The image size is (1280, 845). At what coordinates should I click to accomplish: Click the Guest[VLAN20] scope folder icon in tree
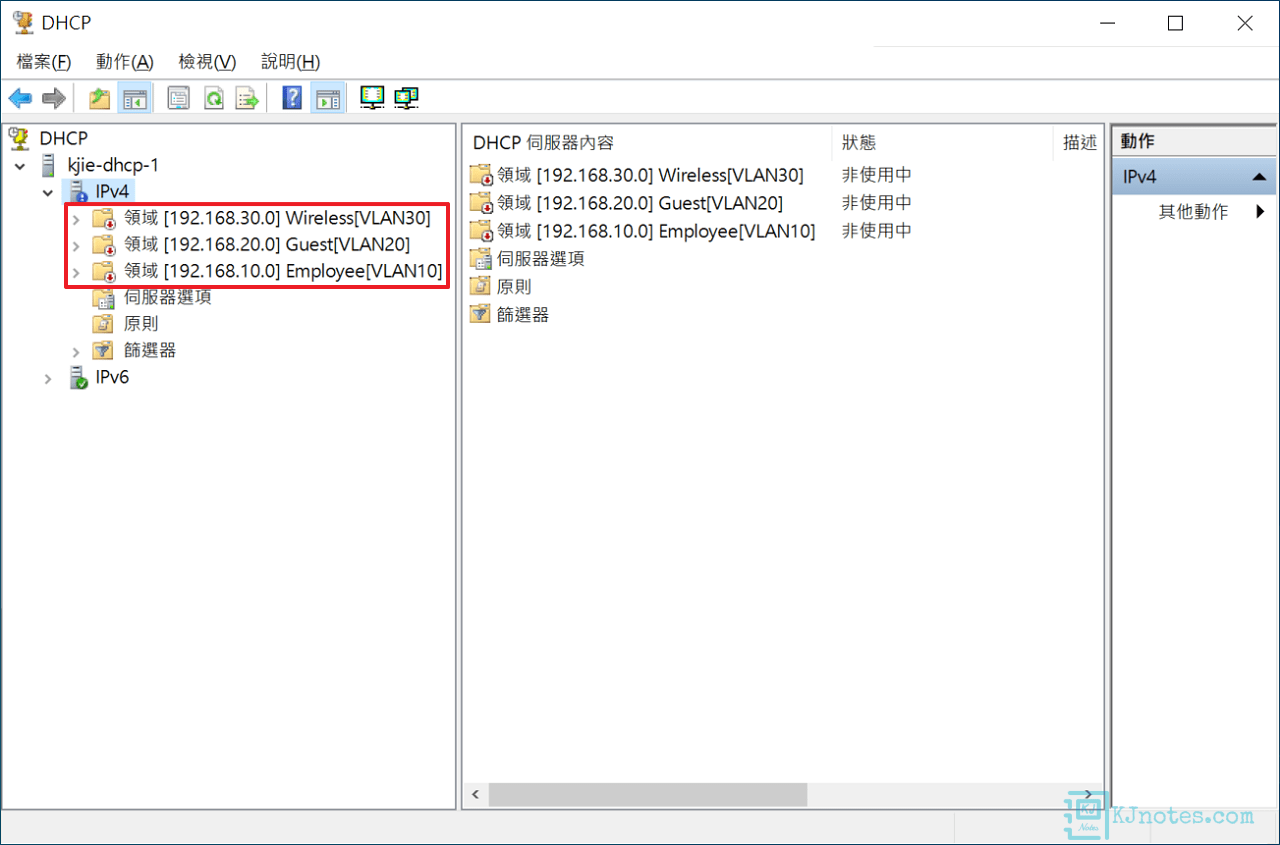[x=104, y=244]
